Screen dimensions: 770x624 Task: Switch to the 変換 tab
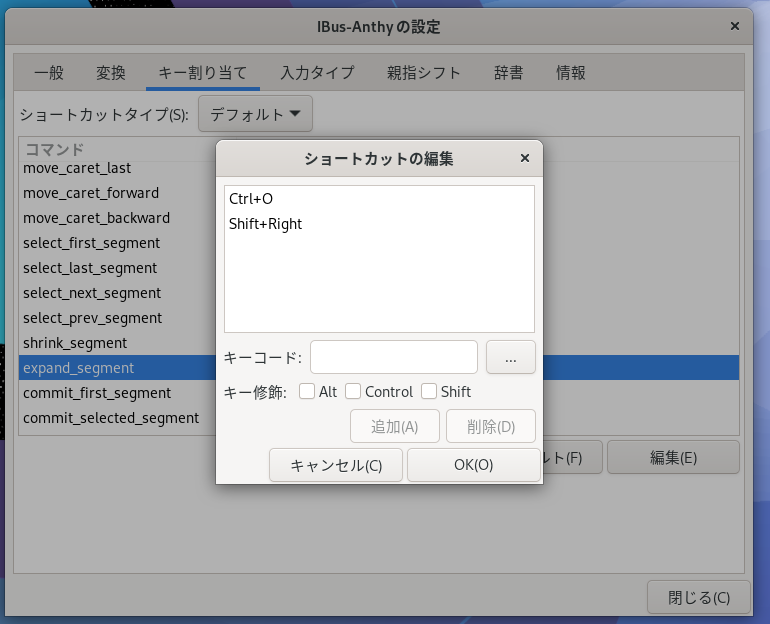click(x=110, y=73)
